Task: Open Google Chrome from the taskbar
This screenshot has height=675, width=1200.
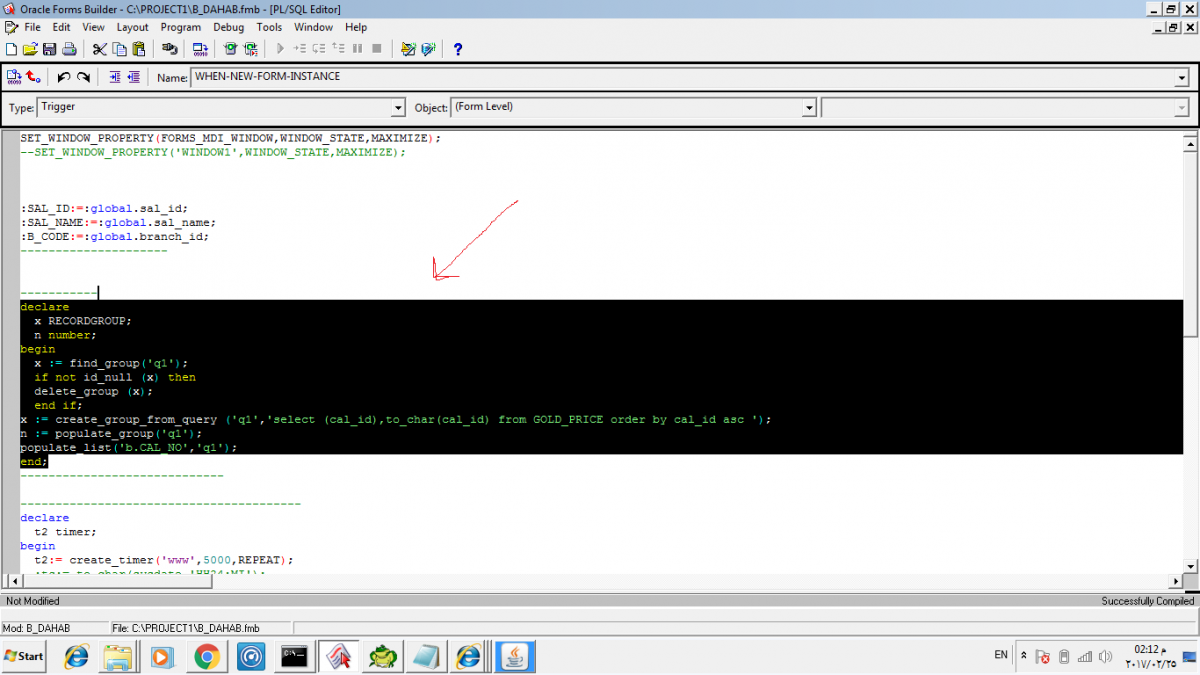Action: pos(207,656)
